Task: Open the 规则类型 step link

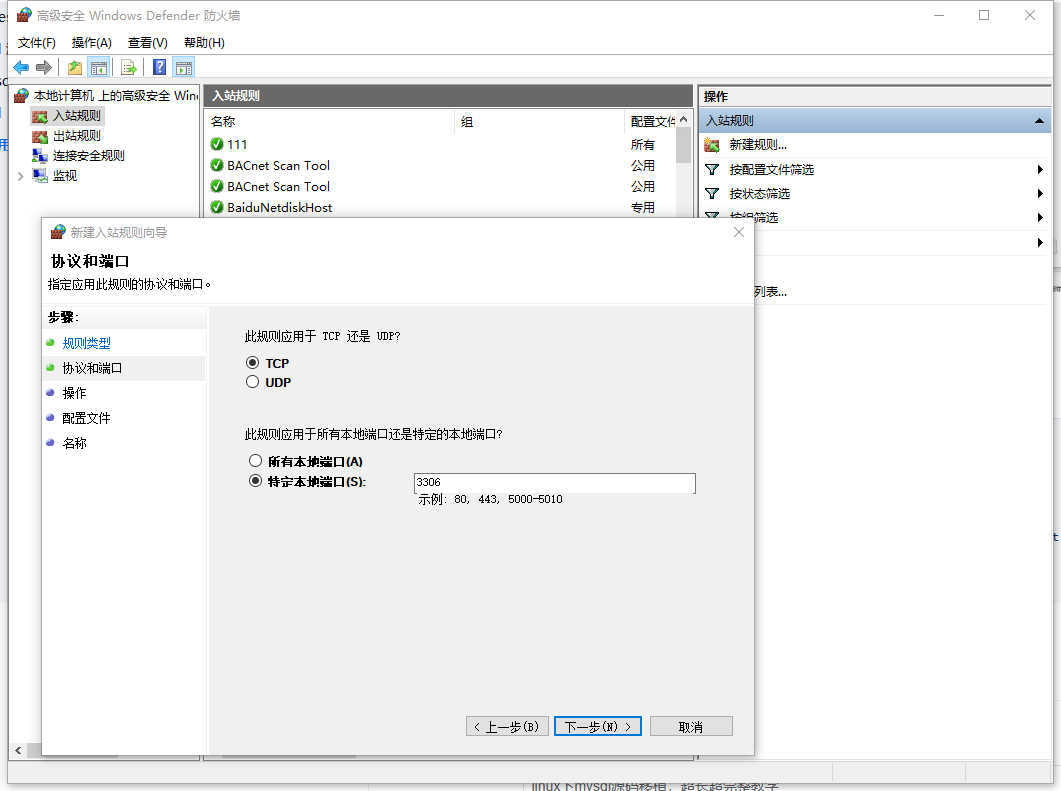Action: click(86, 343)
